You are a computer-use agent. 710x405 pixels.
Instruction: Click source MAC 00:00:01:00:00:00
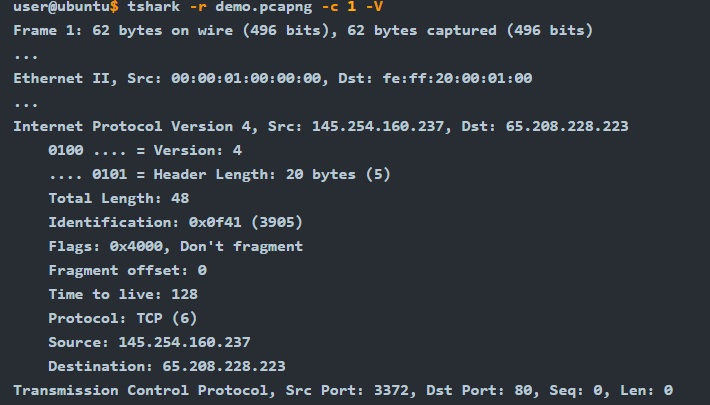(246, 78)
